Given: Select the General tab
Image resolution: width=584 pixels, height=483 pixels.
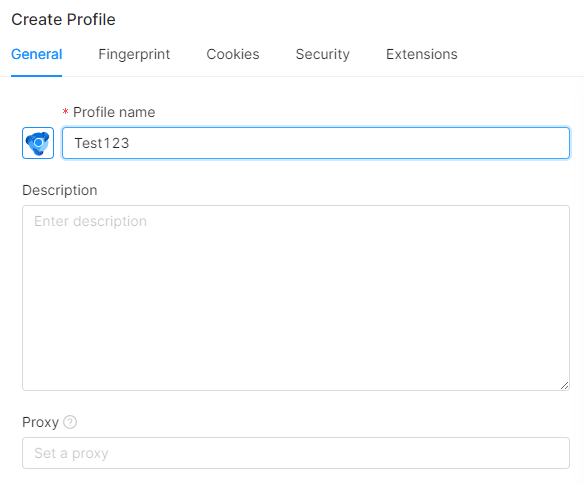Looking at the screenshot, I should [x=36, y=54].
